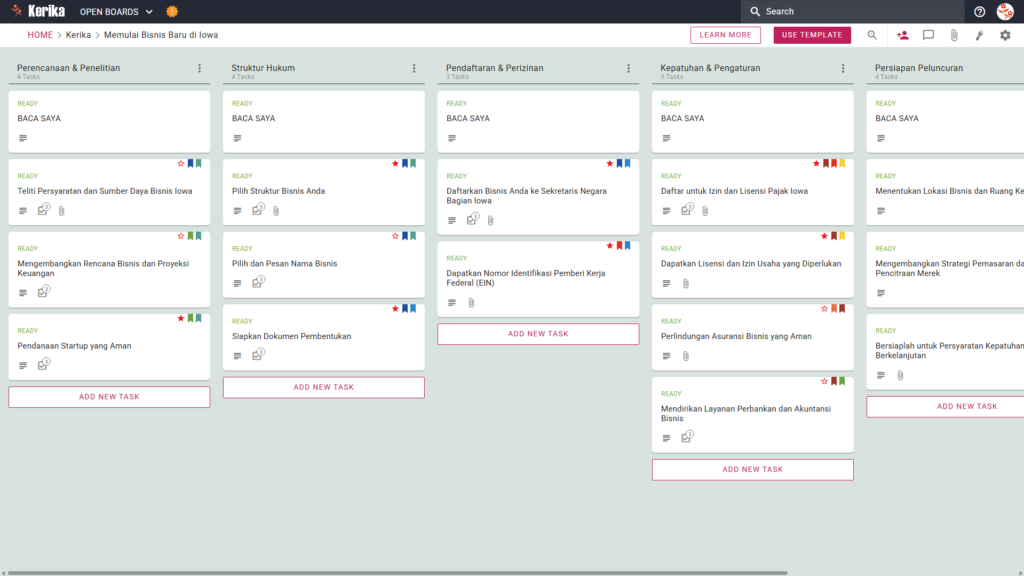Open the board attachments paperclip icon
This screenshot has height=576, width=1024.
954,35
